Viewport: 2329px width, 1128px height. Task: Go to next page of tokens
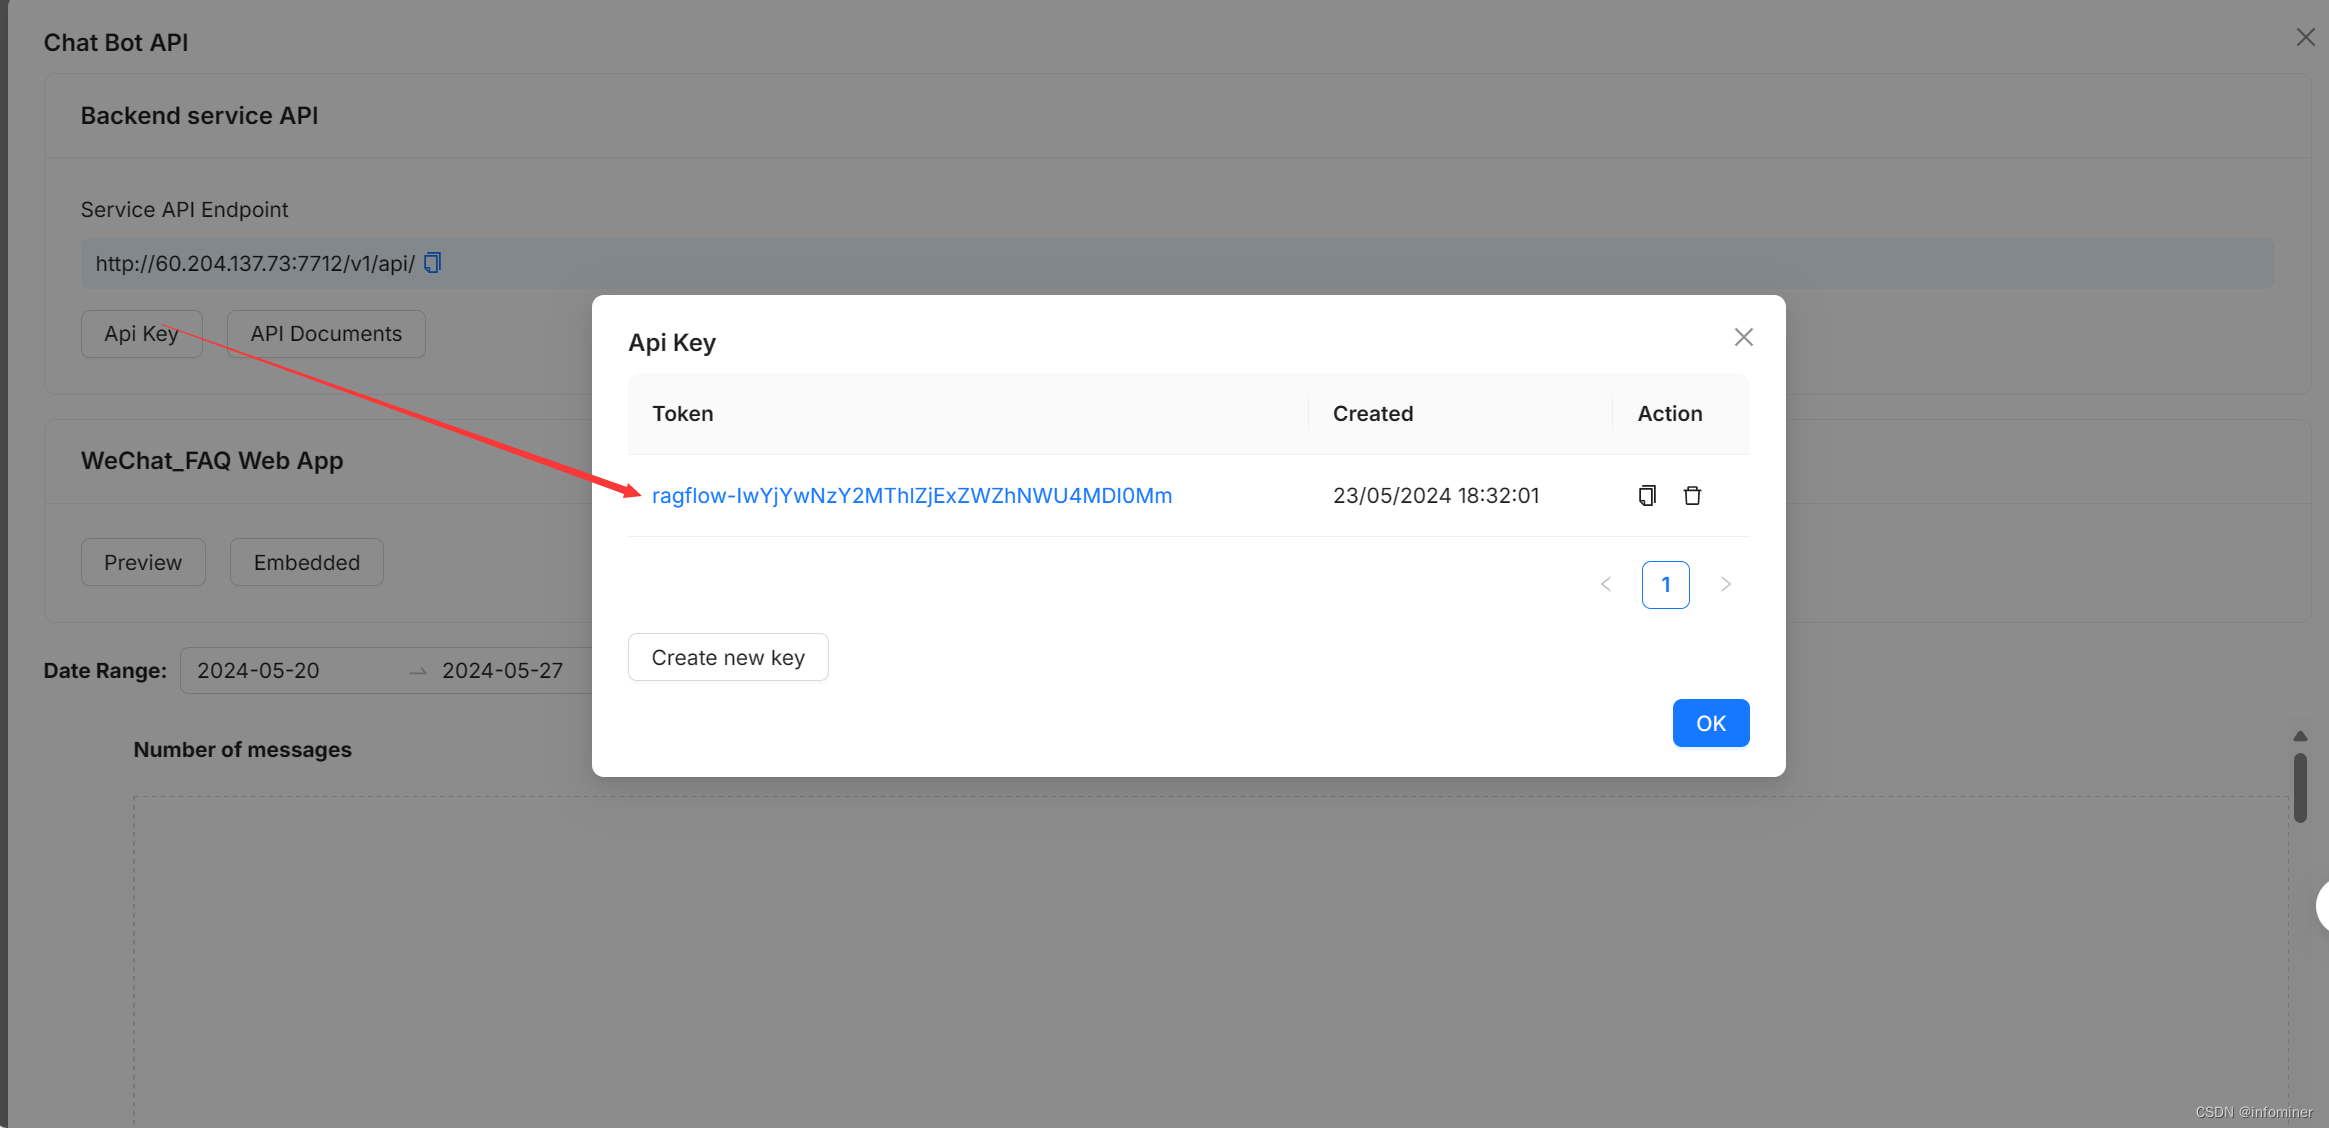1725,584
